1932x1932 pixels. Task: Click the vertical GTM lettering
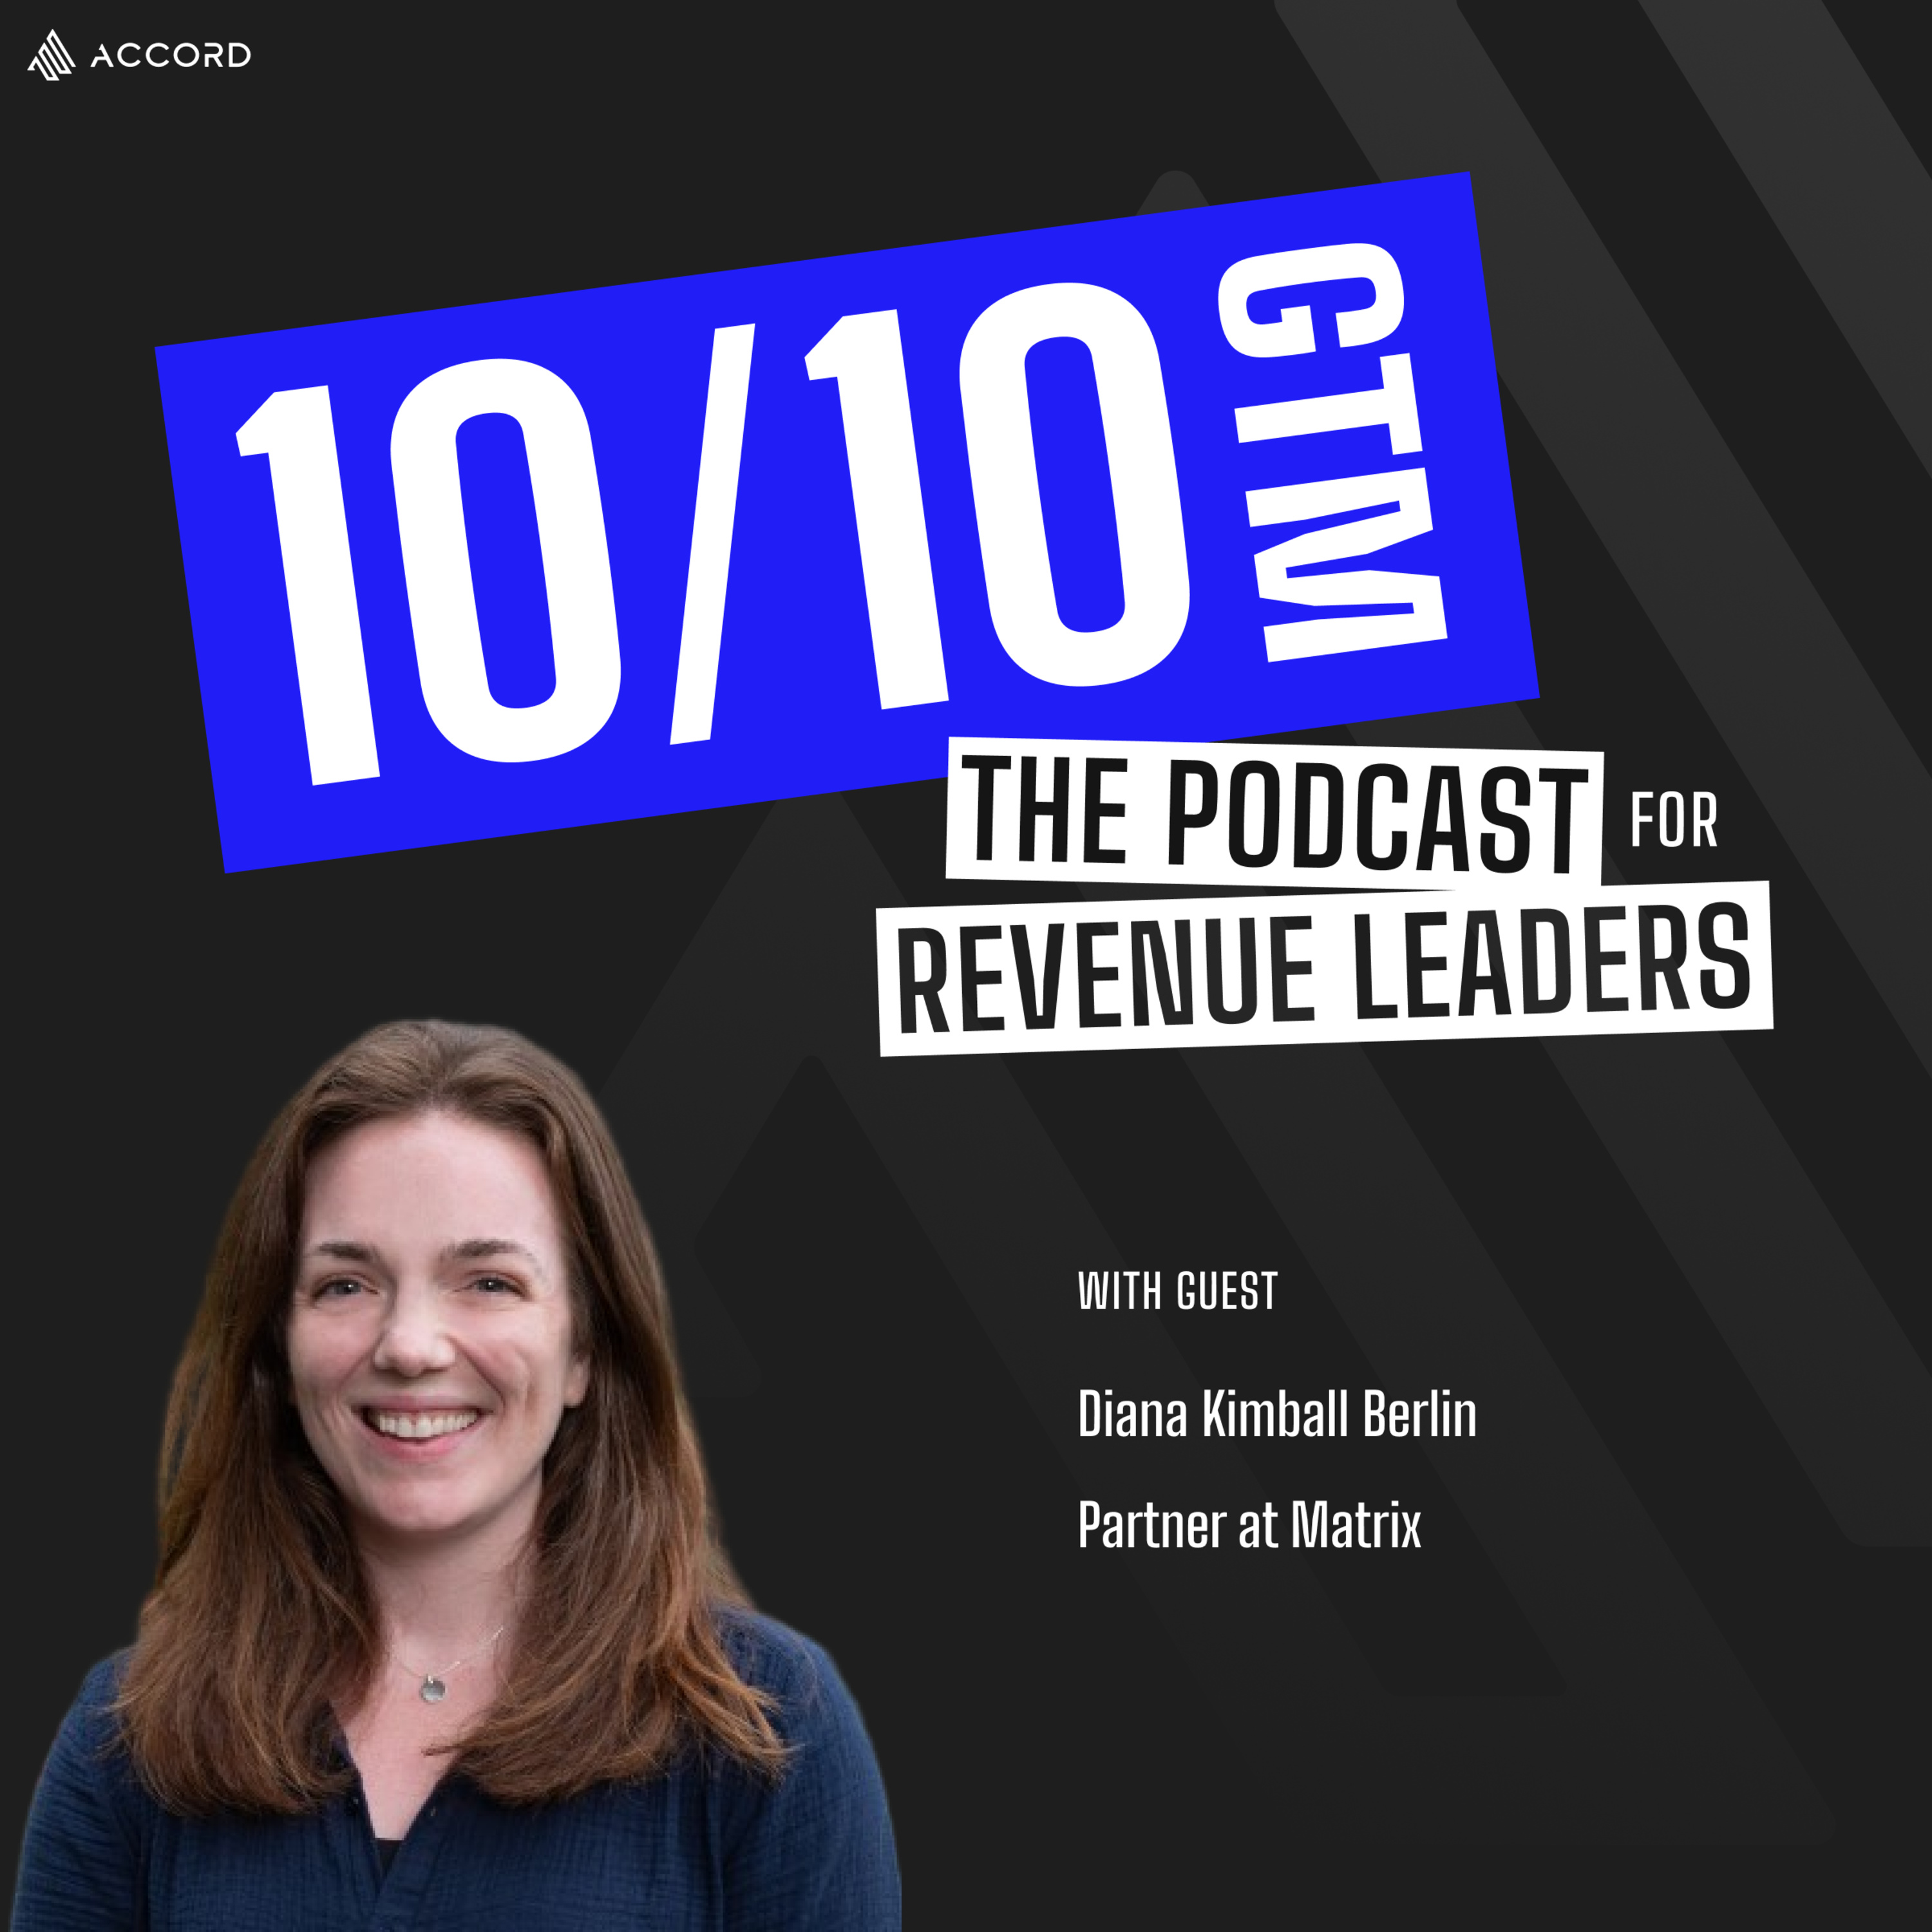(x=1332, y=453)
